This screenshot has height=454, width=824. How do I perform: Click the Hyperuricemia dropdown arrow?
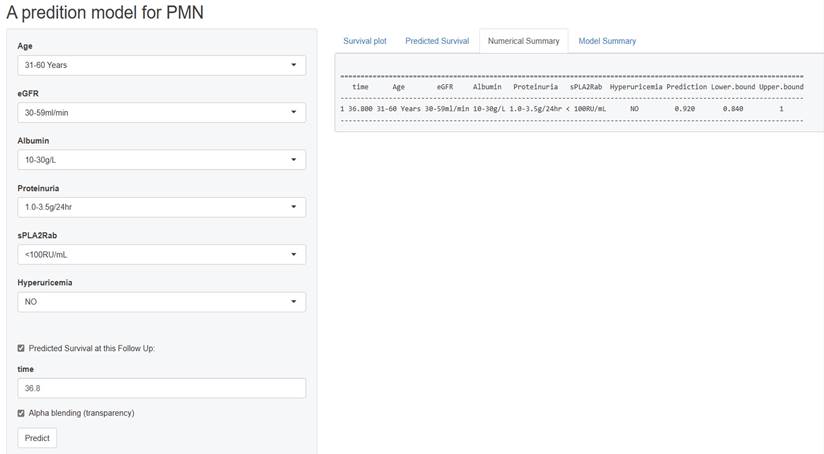coord(293,302)
